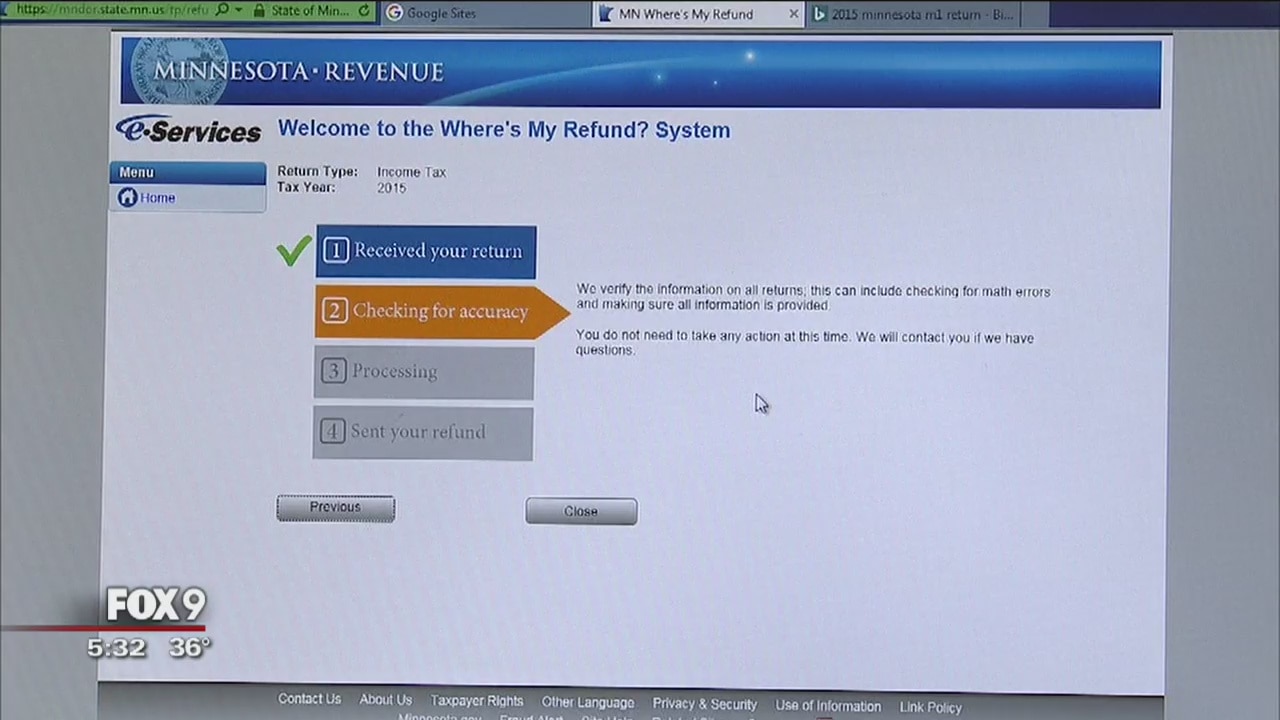This screenshot has height=720, width=1280.
Task: Open the Privacy & Security link
Action: (704, 704)
